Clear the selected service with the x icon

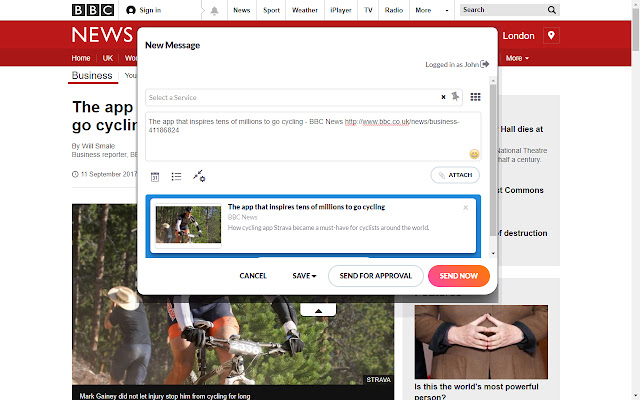[x=443, y=97]
